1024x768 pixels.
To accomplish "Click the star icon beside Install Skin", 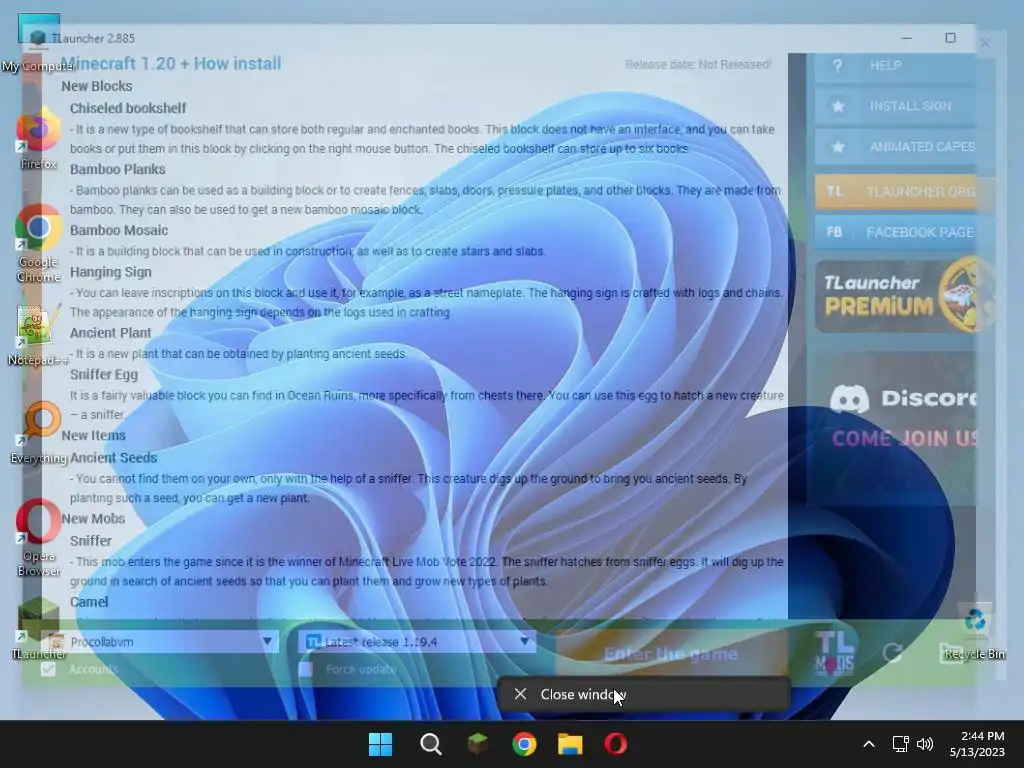I will (838, 106).
